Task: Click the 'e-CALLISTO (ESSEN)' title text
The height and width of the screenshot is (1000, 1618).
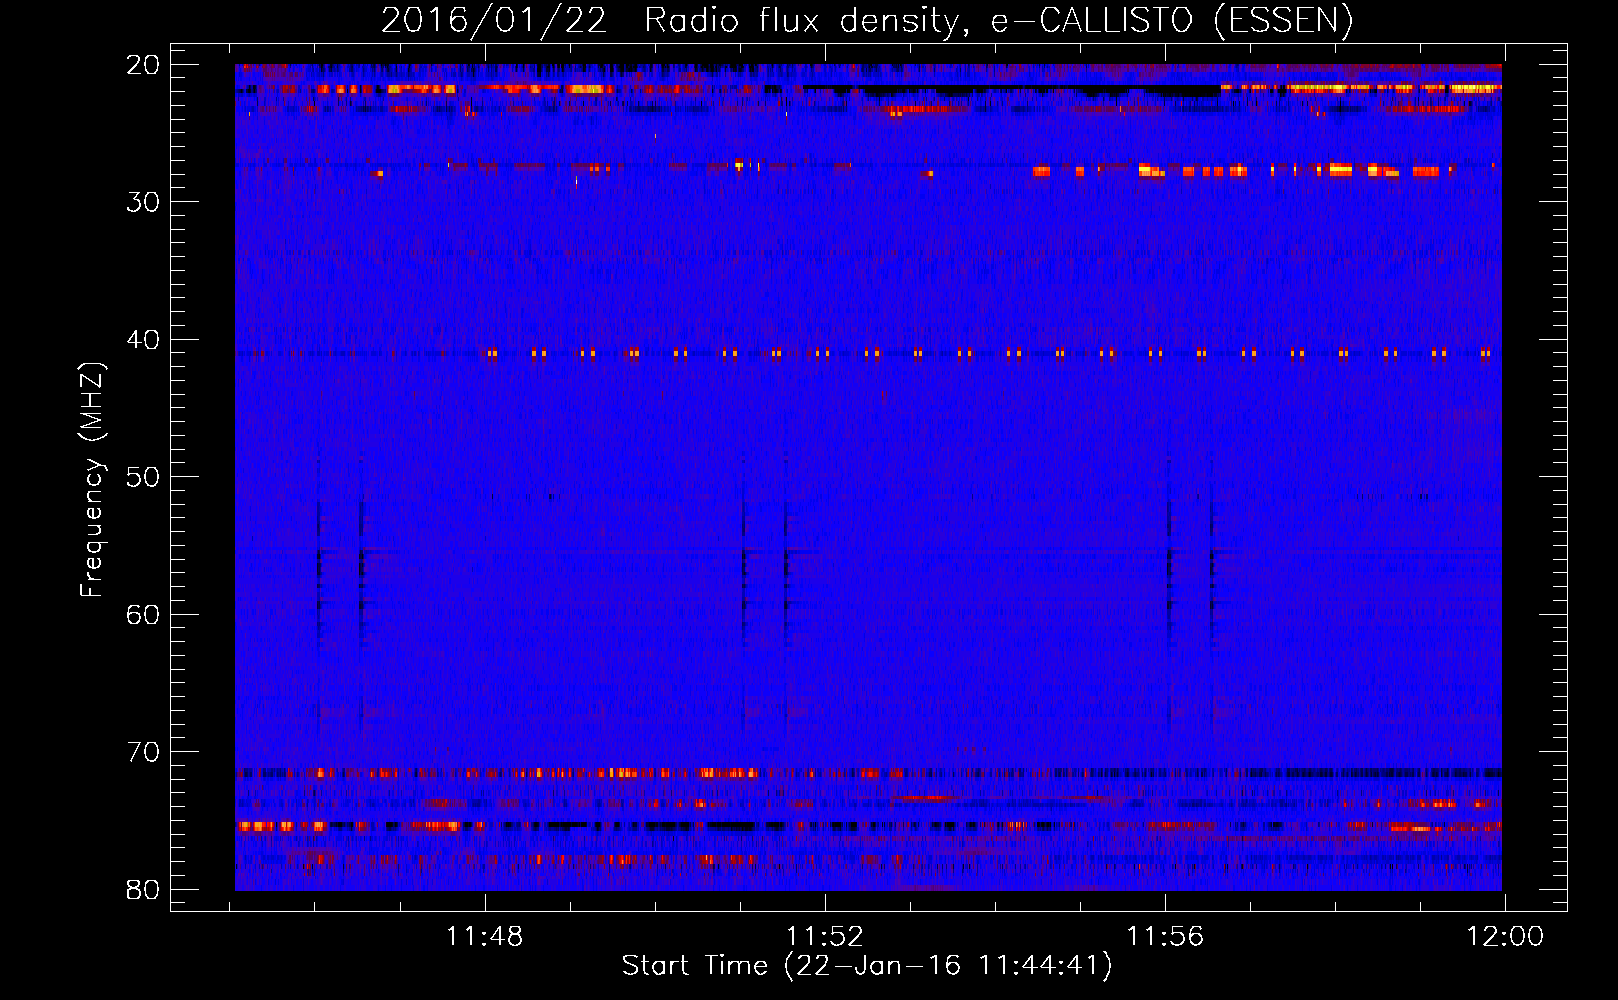Action: pyautogui.click(x=1172, y=21)
